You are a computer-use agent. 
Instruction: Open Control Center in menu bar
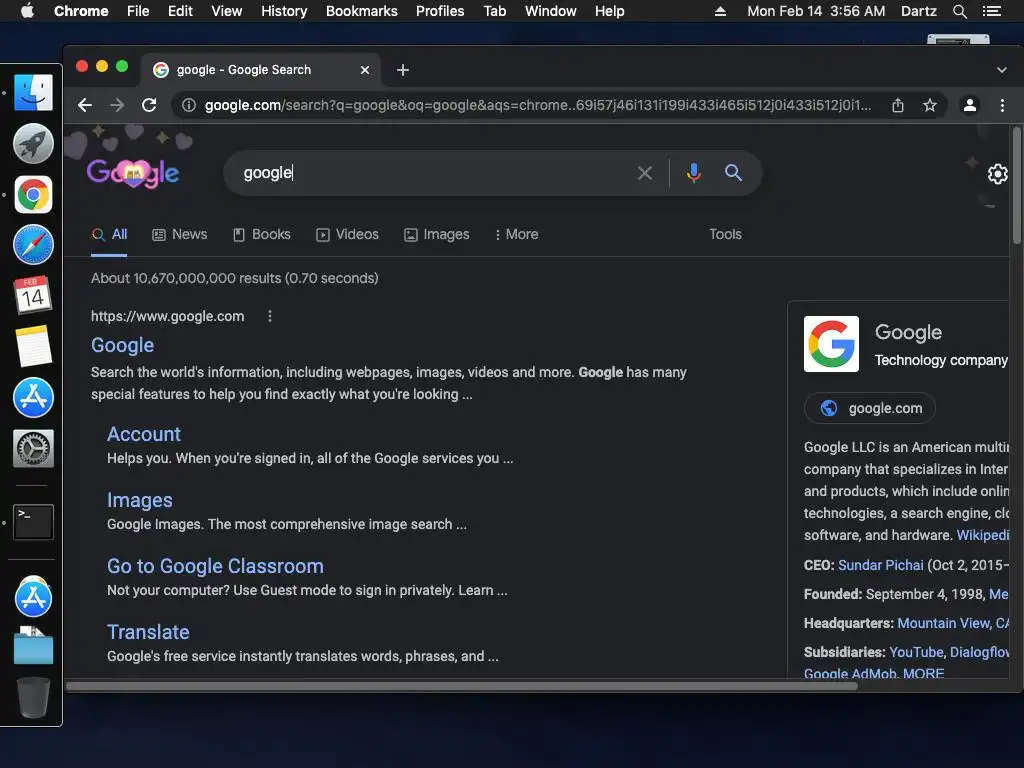pos(992,11)
